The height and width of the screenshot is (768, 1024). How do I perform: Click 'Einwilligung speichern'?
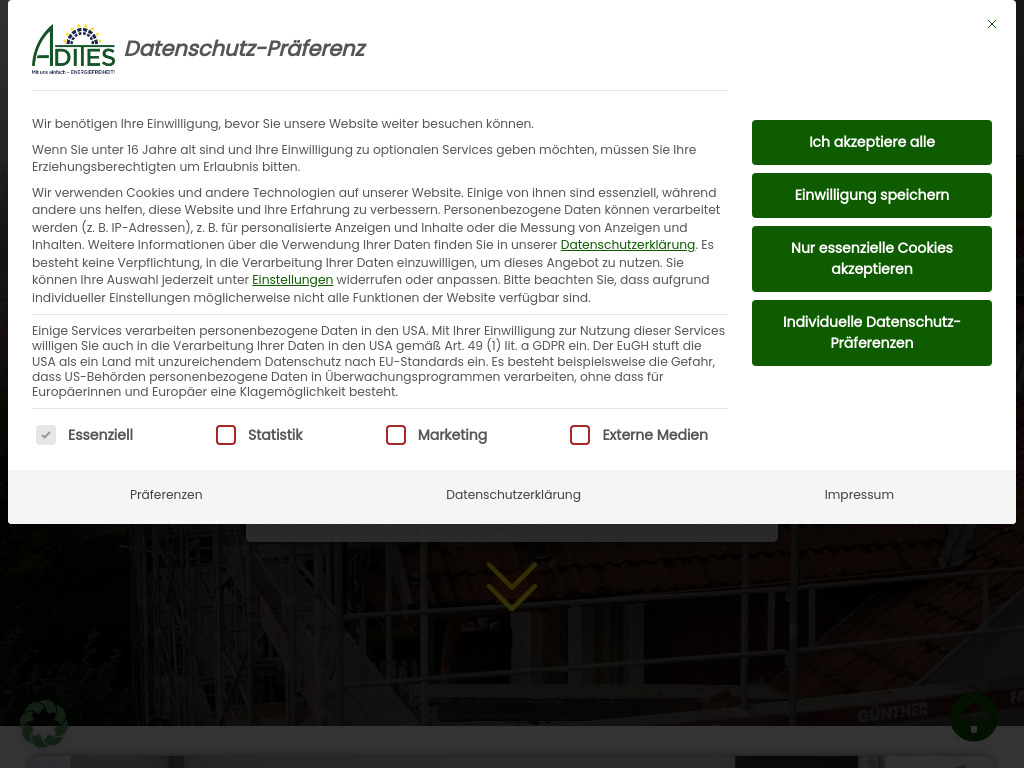[871, 195]
